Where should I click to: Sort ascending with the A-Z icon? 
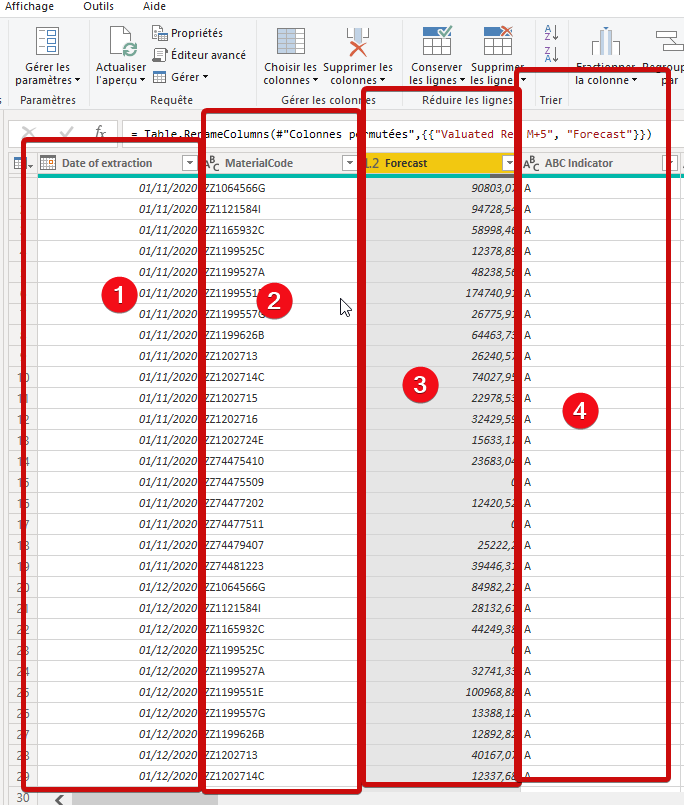pos(551,32)
